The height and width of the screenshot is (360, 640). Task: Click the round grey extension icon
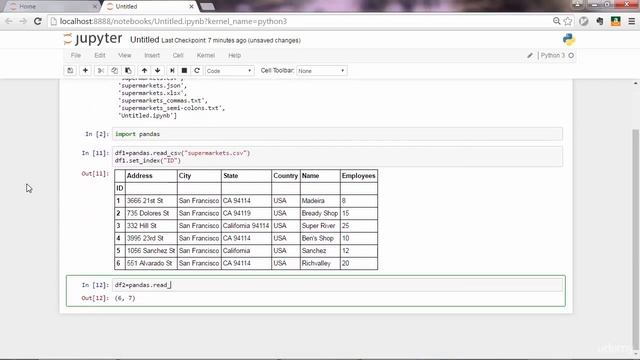(x=584, y=21)
